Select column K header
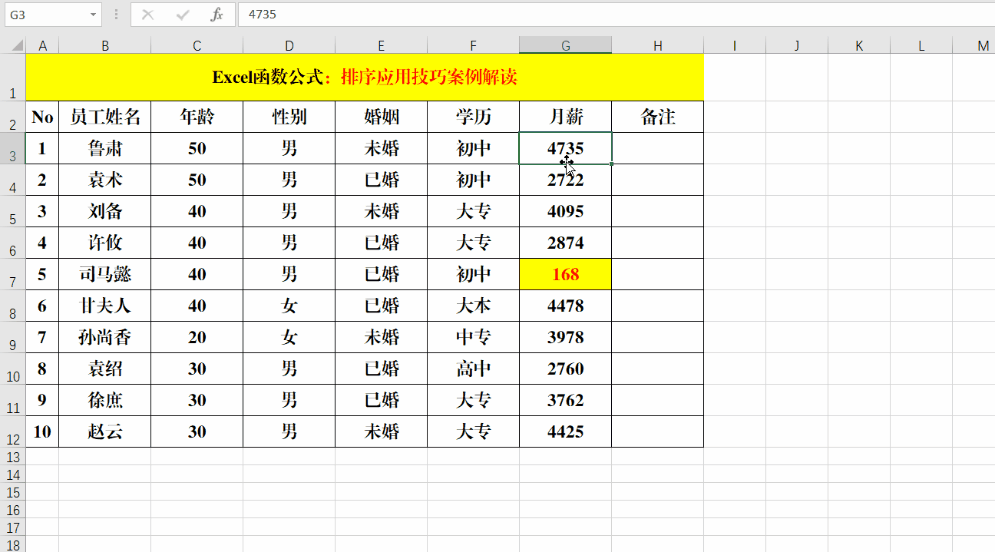This screenshot has height=552, width=995. [859, 46]
